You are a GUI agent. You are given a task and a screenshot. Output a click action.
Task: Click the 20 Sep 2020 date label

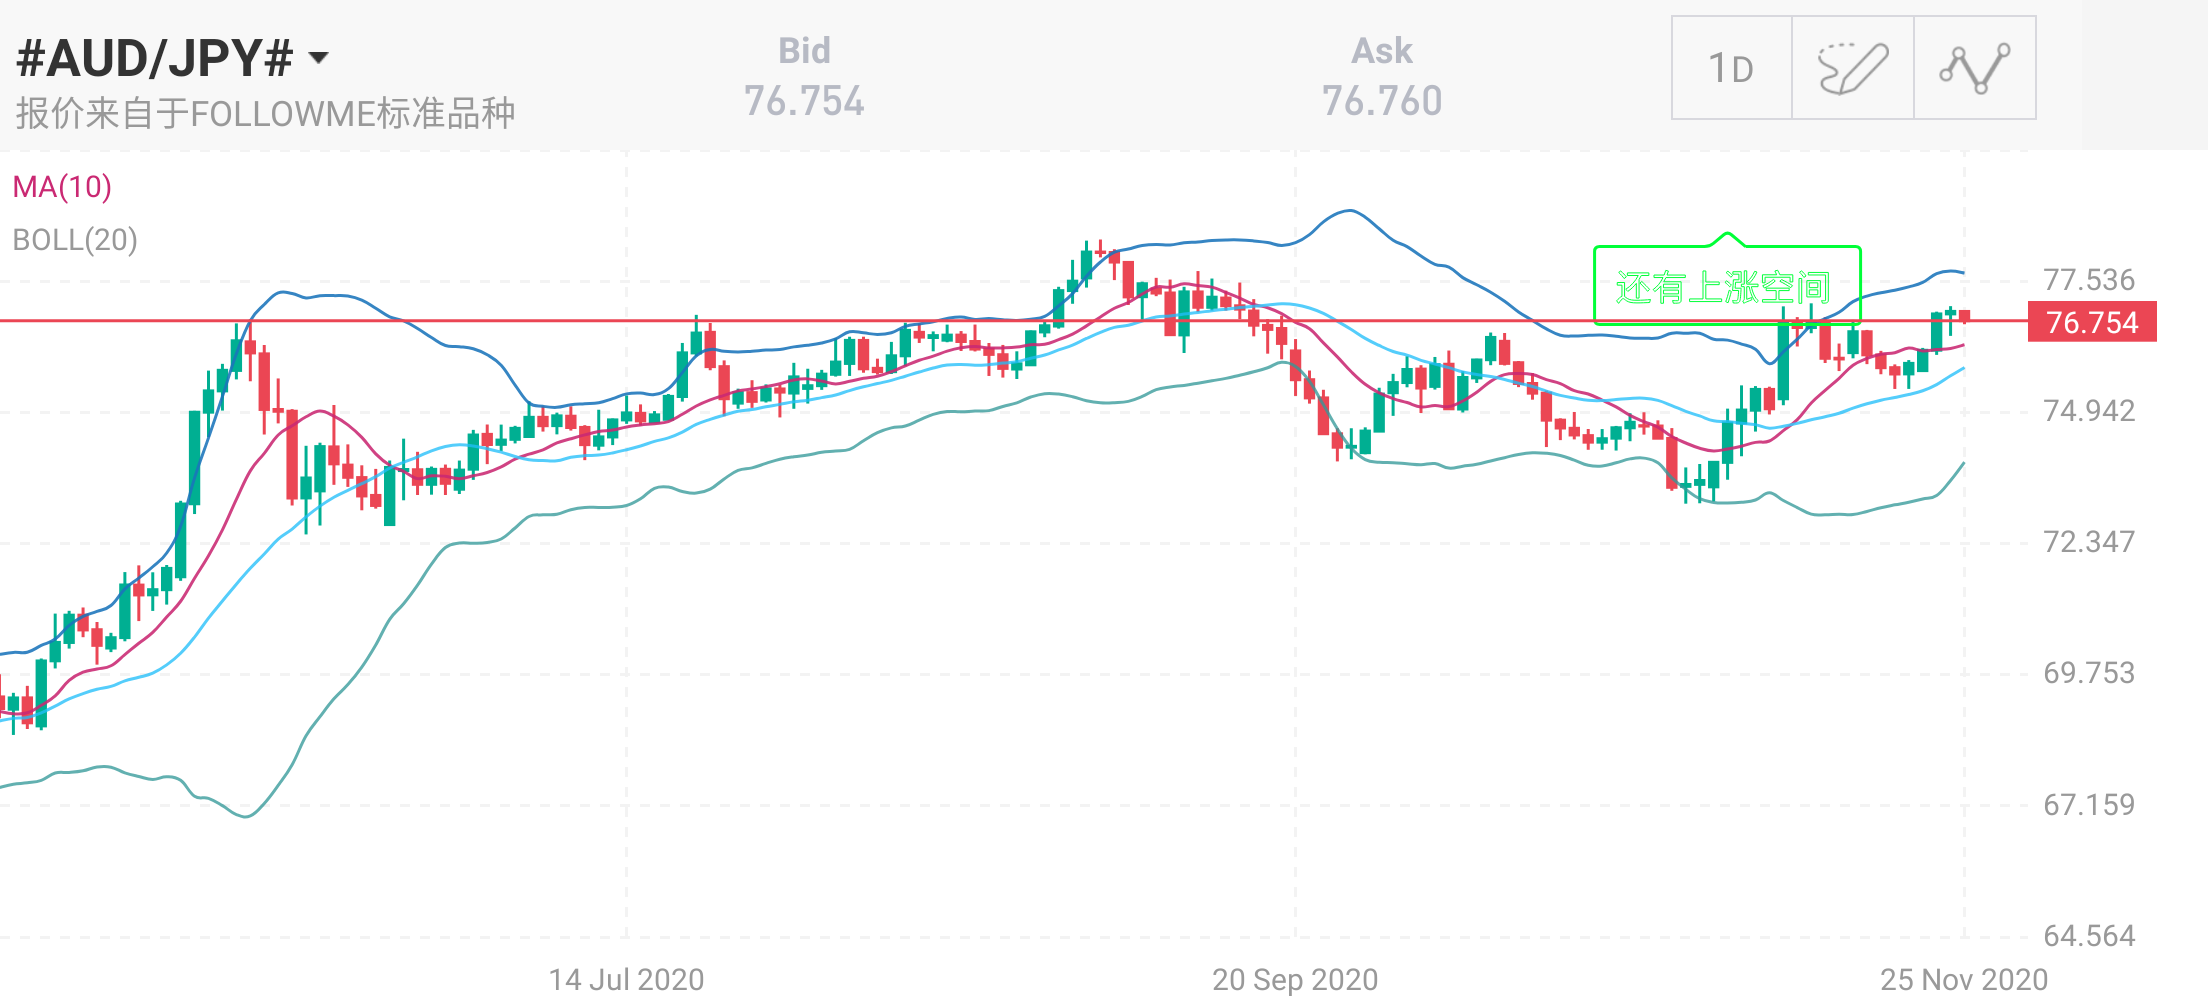(x=1295, y=979)
